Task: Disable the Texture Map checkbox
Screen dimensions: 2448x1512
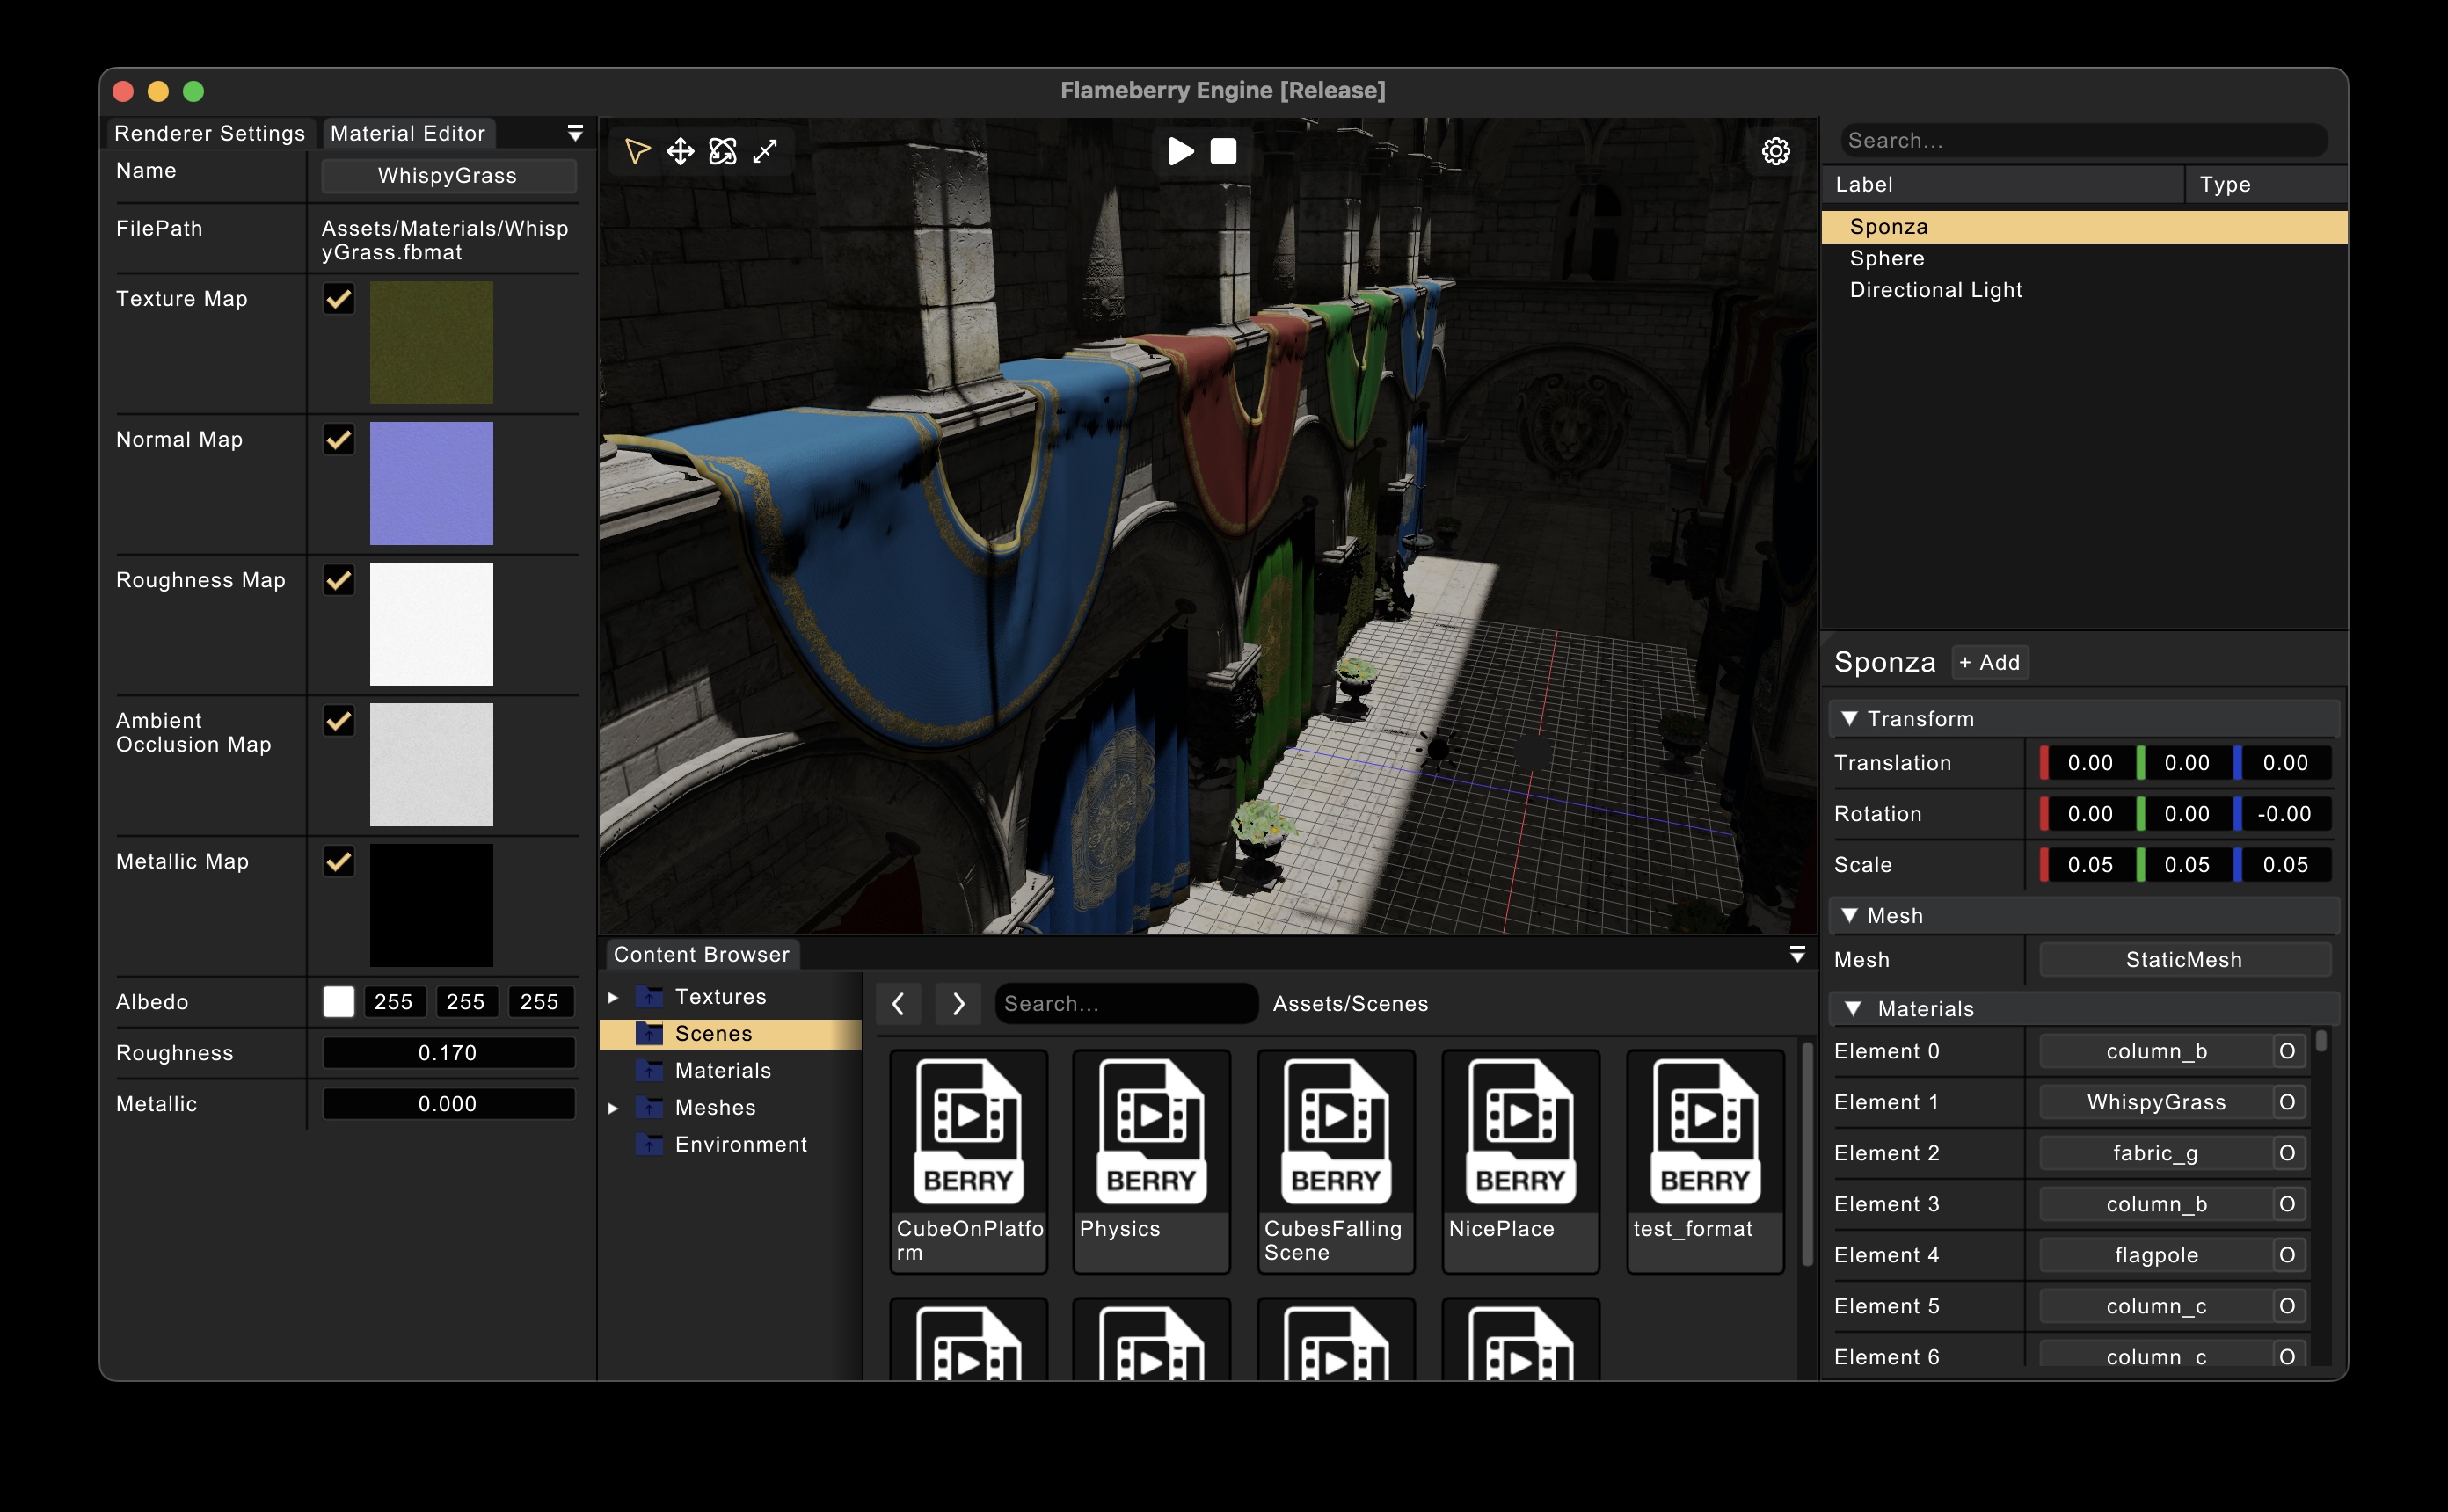Action: [339, 299]
